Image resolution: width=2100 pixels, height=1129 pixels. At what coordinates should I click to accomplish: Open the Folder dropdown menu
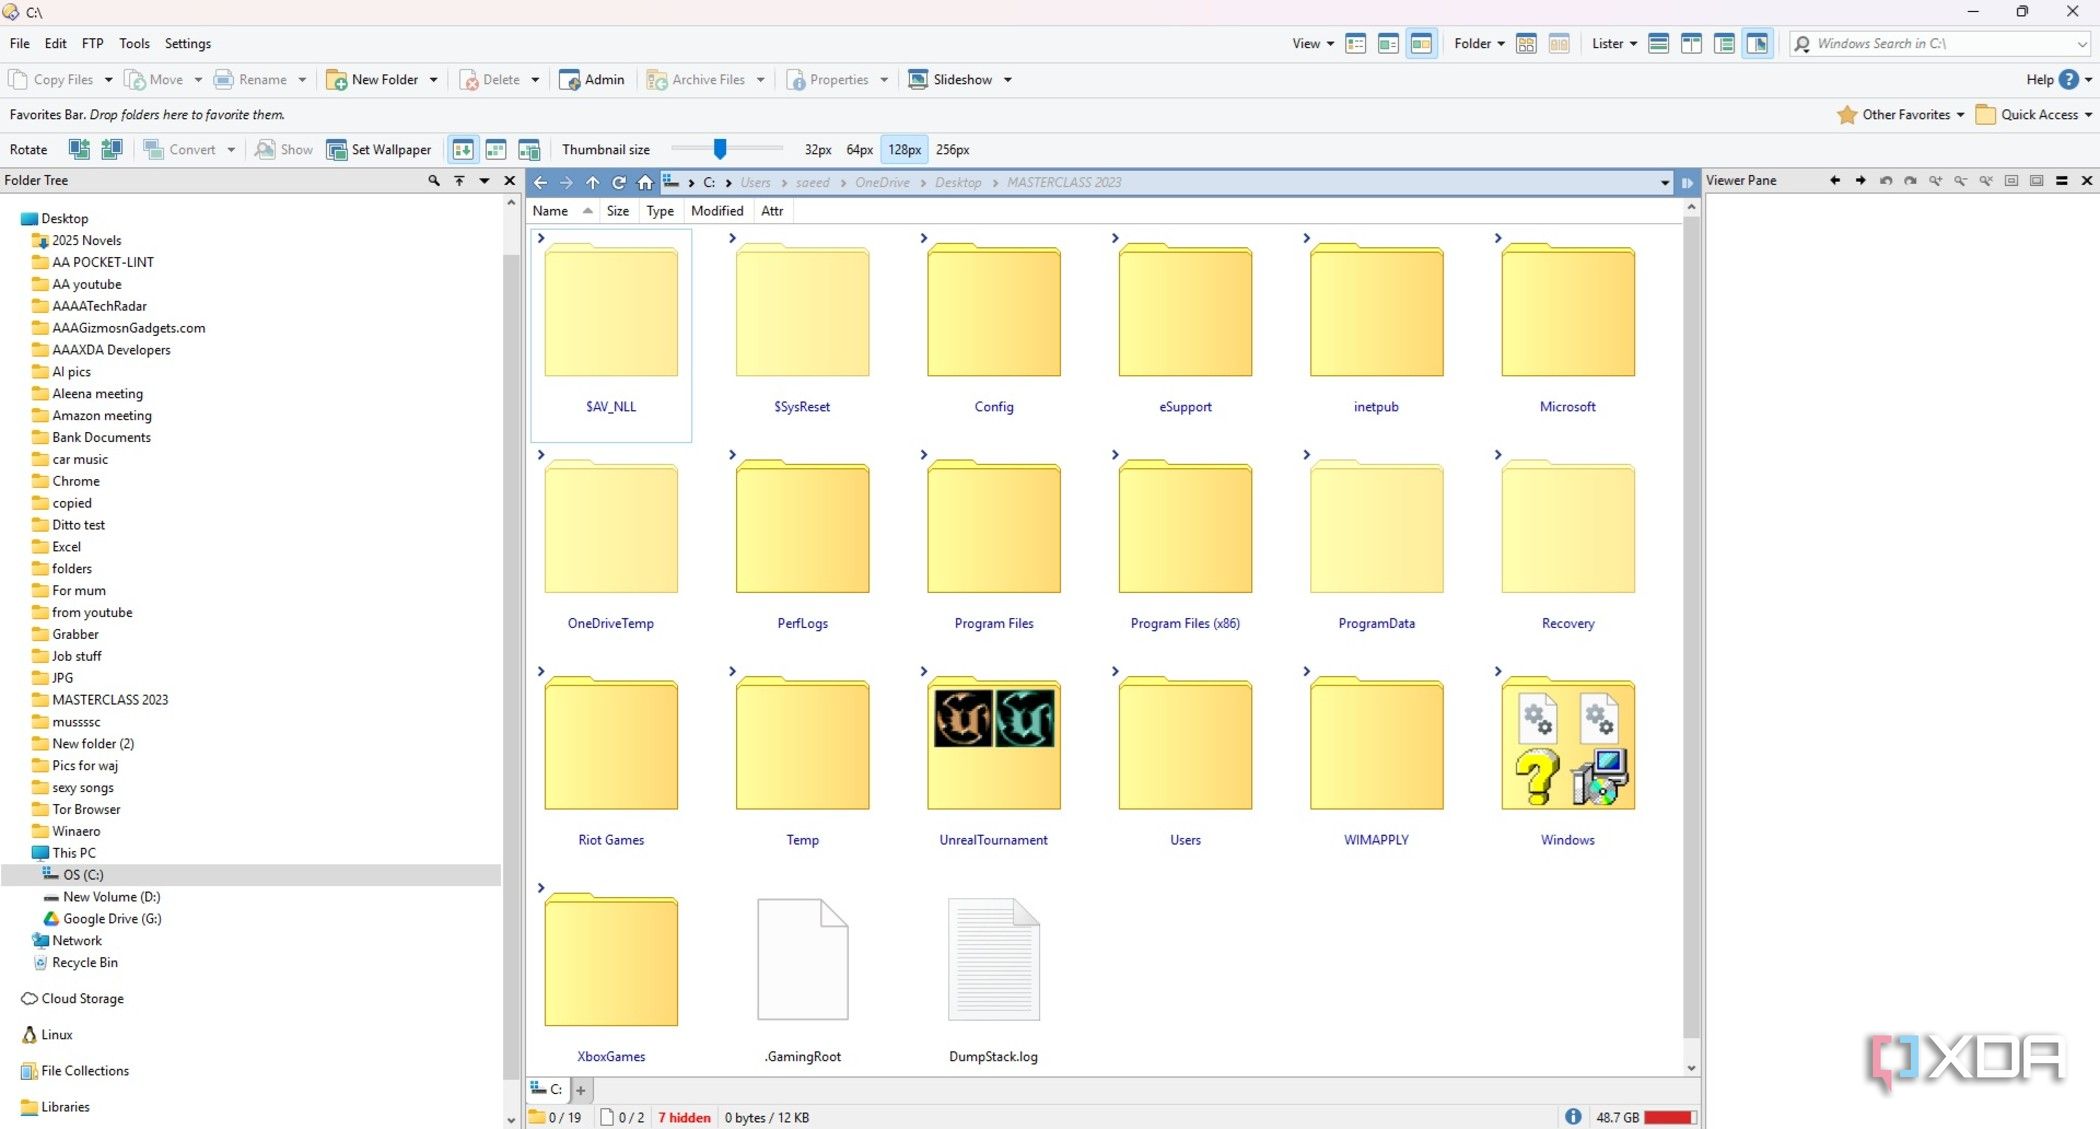(x=1479, y=44)
